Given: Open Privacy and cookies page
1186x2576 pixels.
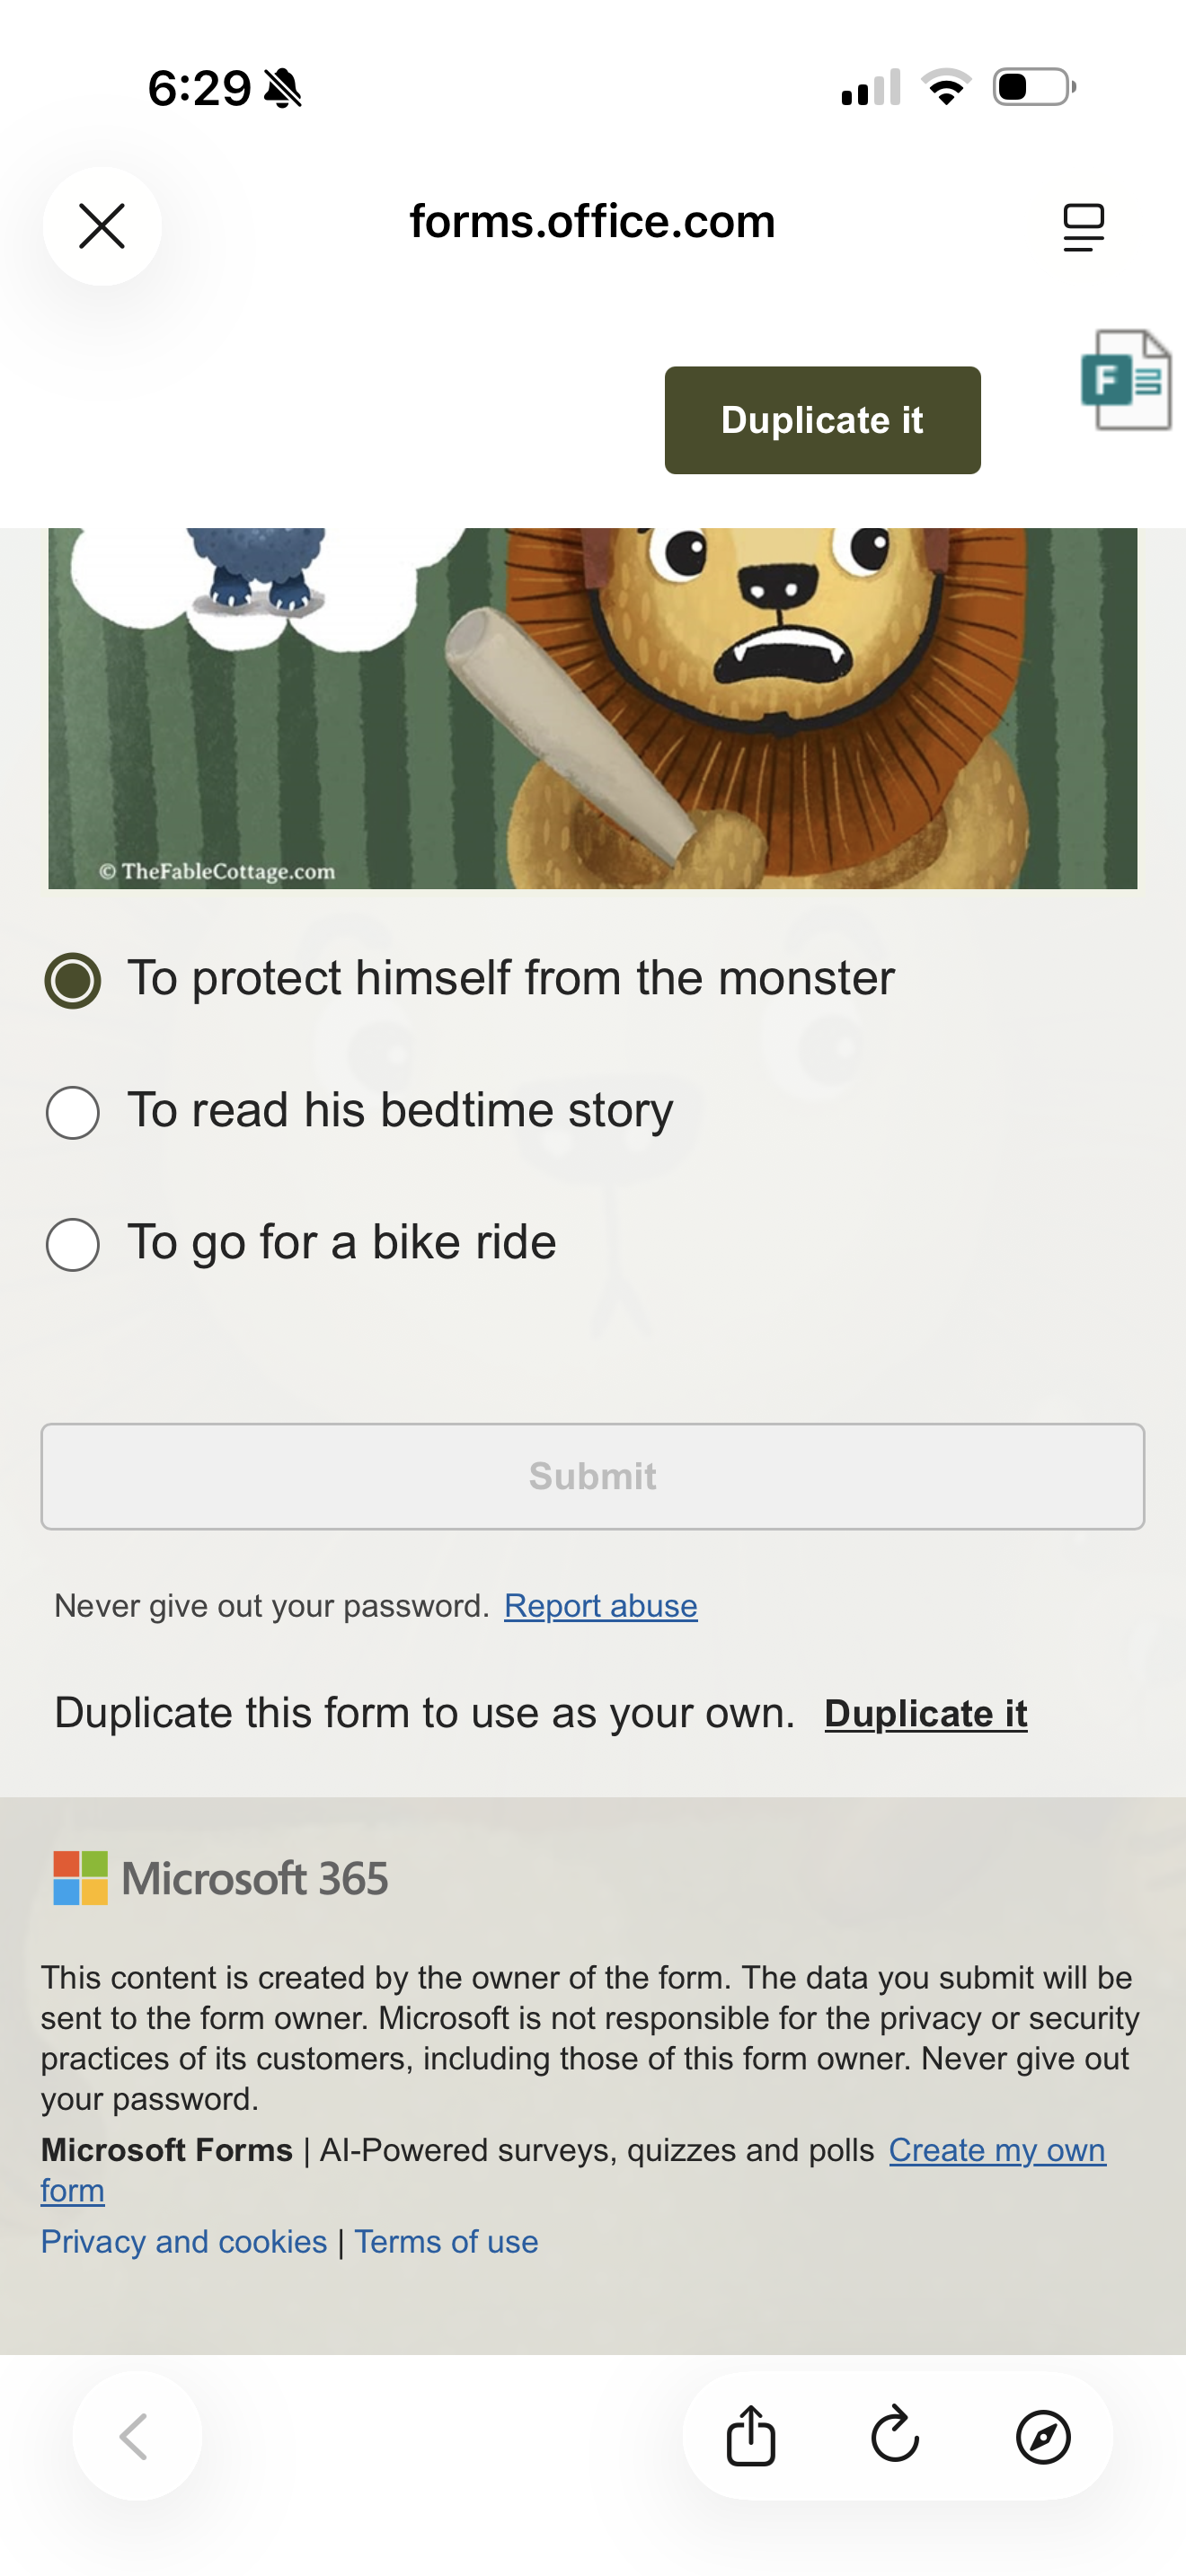Looking at the screenshot, I should click(184, 2242).
